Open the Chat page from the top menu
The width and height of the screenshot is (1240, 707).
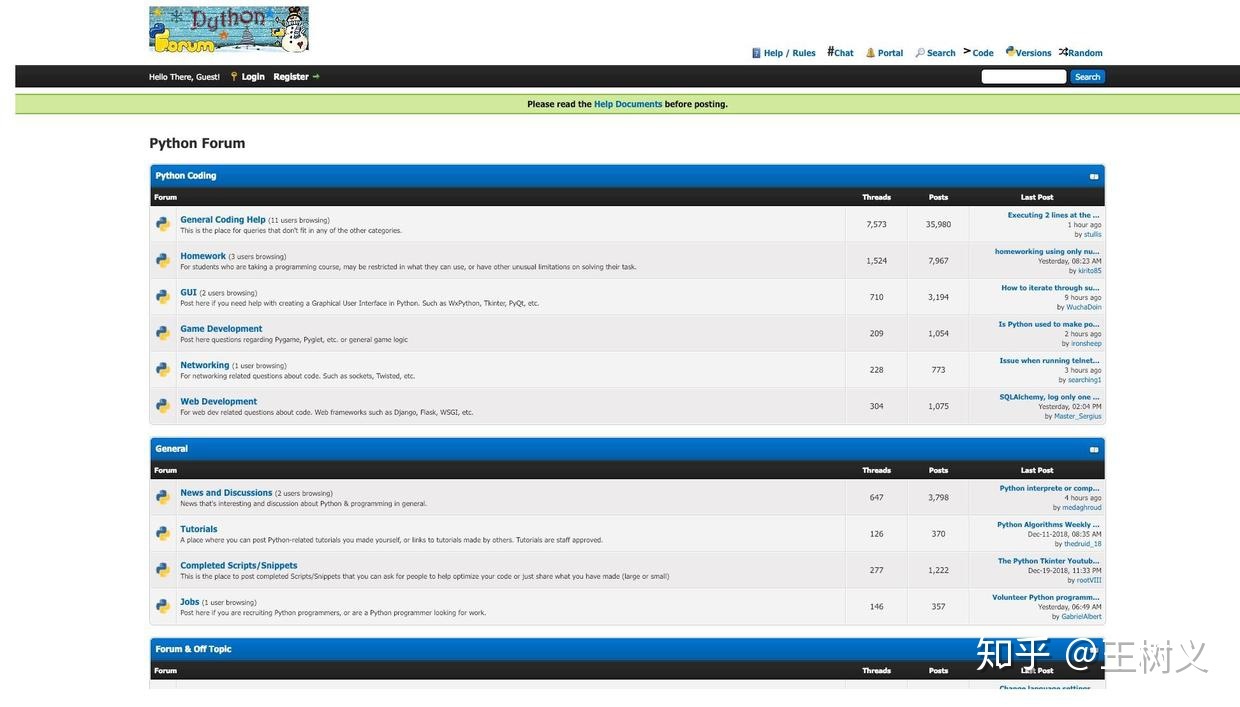840,52
